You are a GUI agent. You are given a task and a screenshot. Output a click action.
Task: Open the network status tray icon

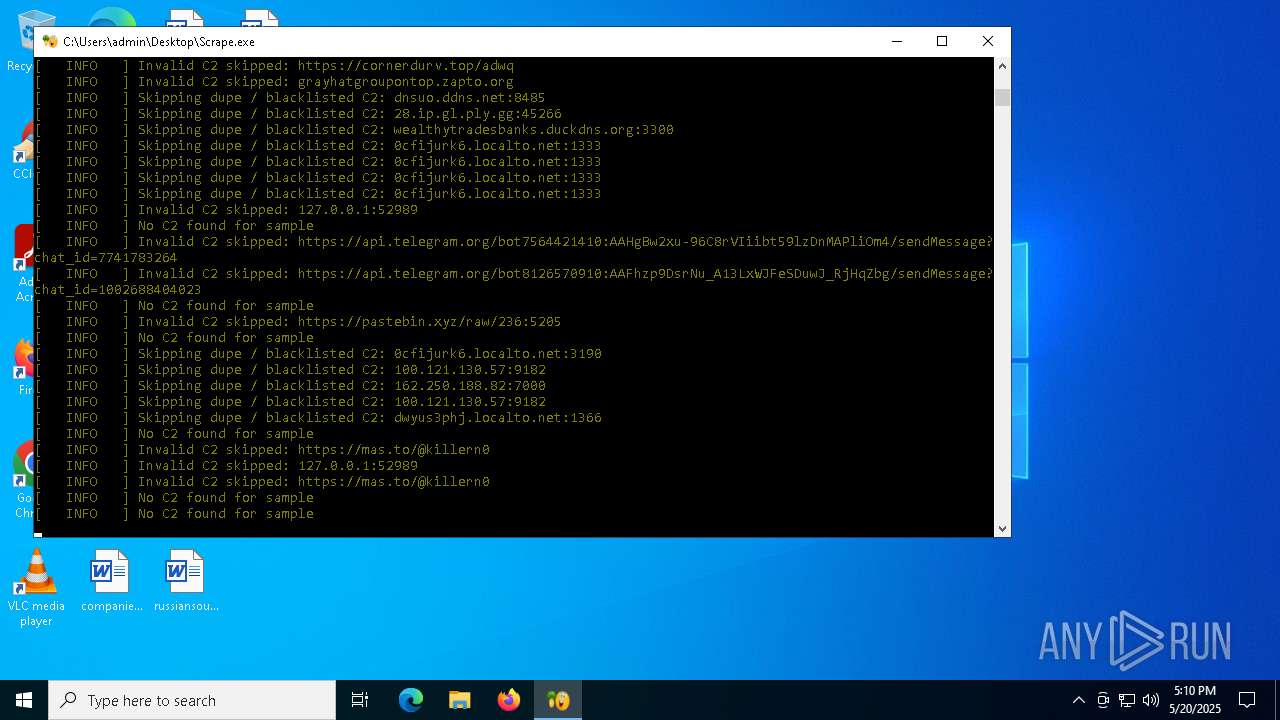1127,700
